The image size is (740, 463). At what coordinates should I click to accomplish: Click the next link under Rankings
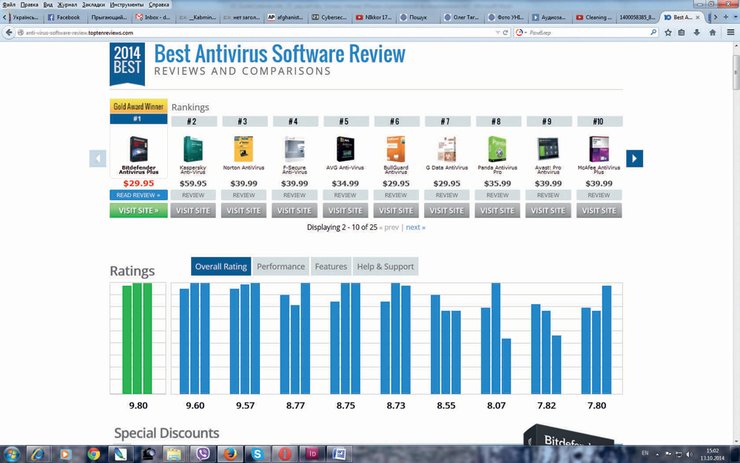[x=415, y=227]
